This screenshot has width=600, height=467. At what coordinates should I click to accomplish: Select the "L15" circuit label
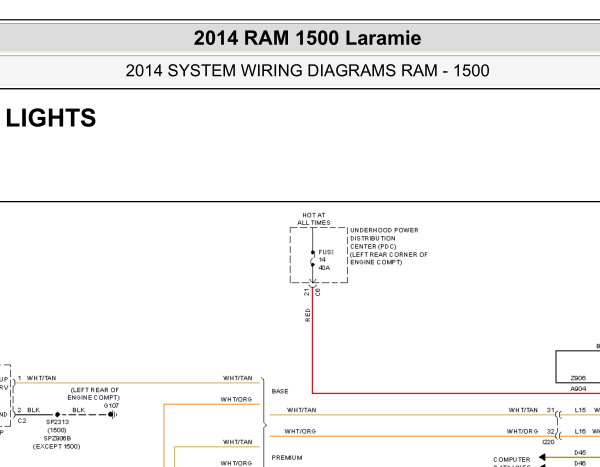[580, 410]
